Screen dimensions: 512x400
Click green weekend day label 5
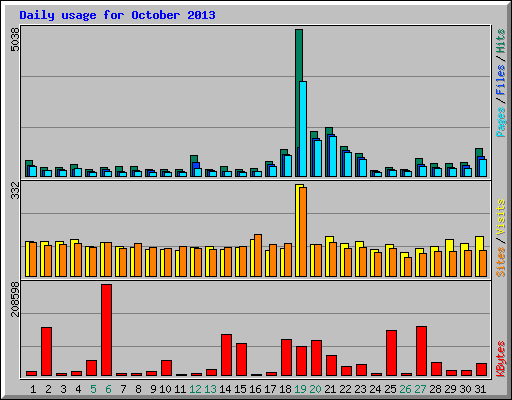[93, 389]
